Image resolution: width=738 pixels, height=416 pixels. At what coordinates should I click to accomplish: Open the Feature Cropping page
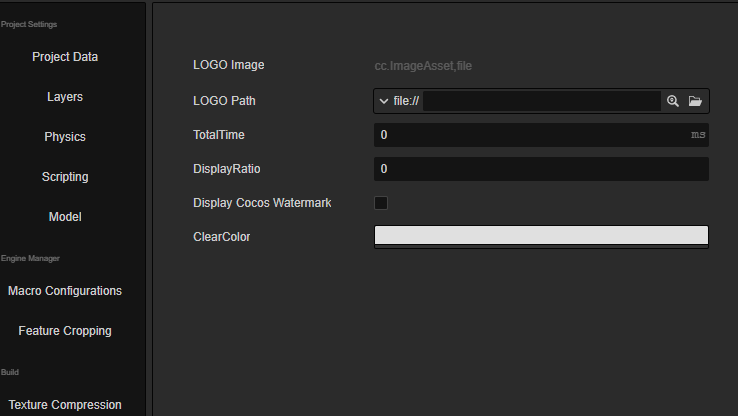click(x=65, y=331)
